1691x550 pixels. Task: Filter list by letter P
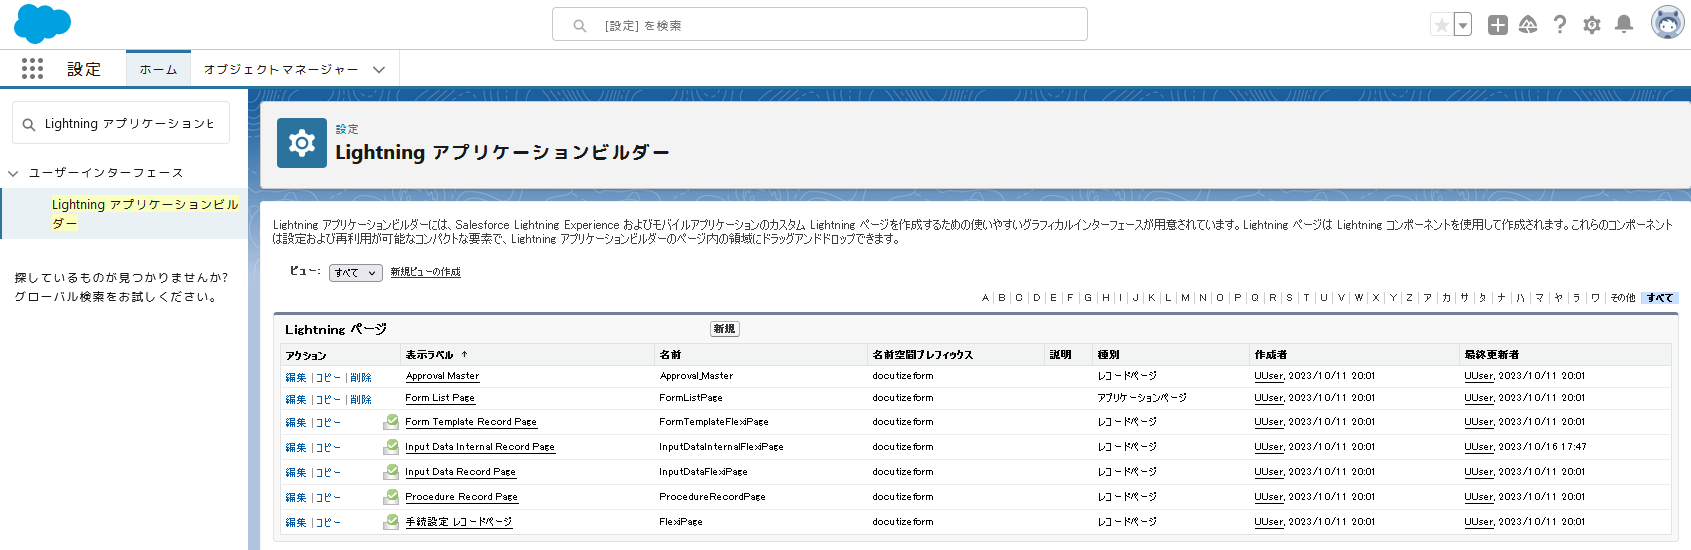1238,298
